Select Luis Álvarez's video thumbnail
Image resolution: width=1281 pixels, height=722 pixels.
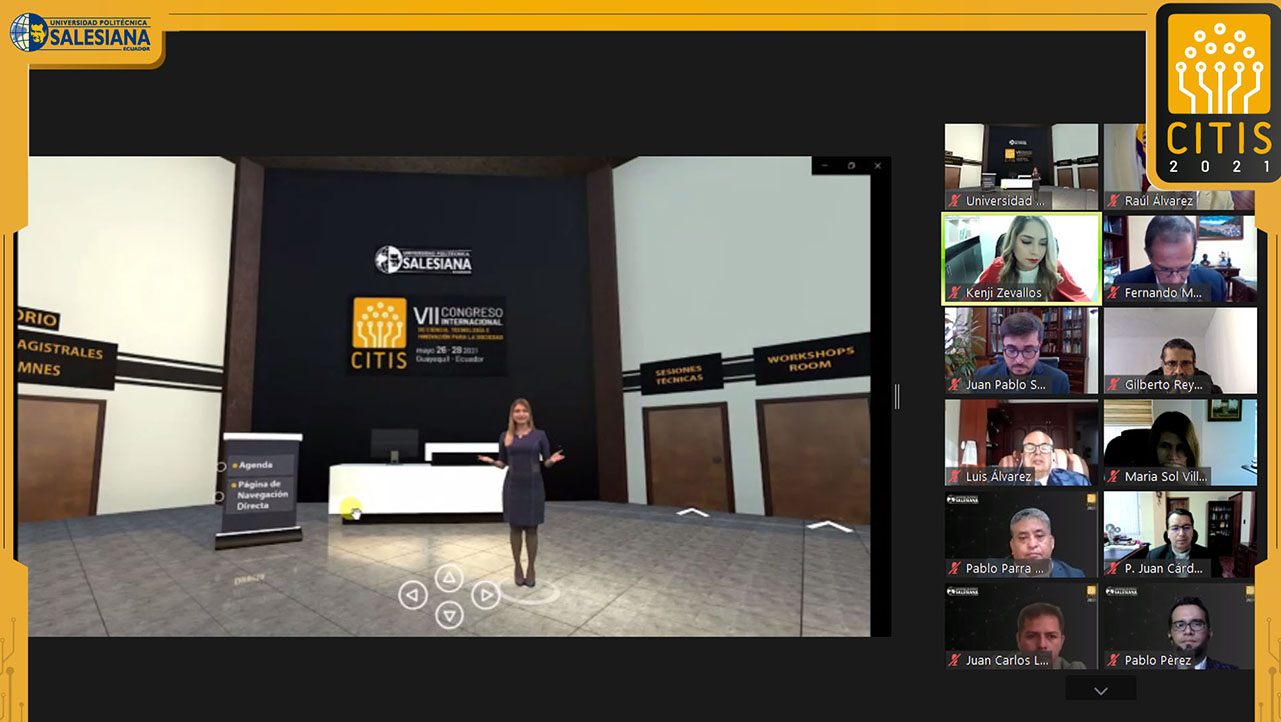point(1021,442)
